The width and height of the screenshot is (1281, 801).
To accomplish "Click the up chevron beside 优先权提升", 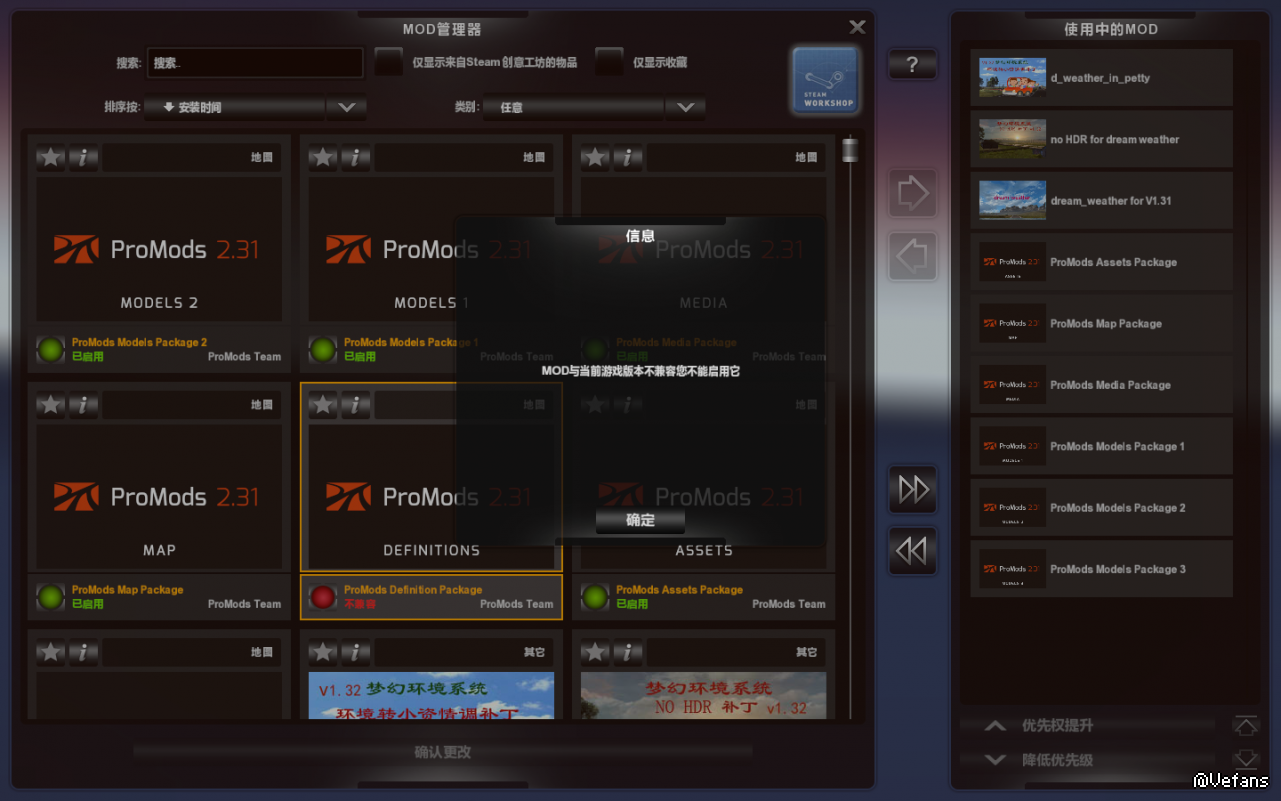I will pos(995,726).
